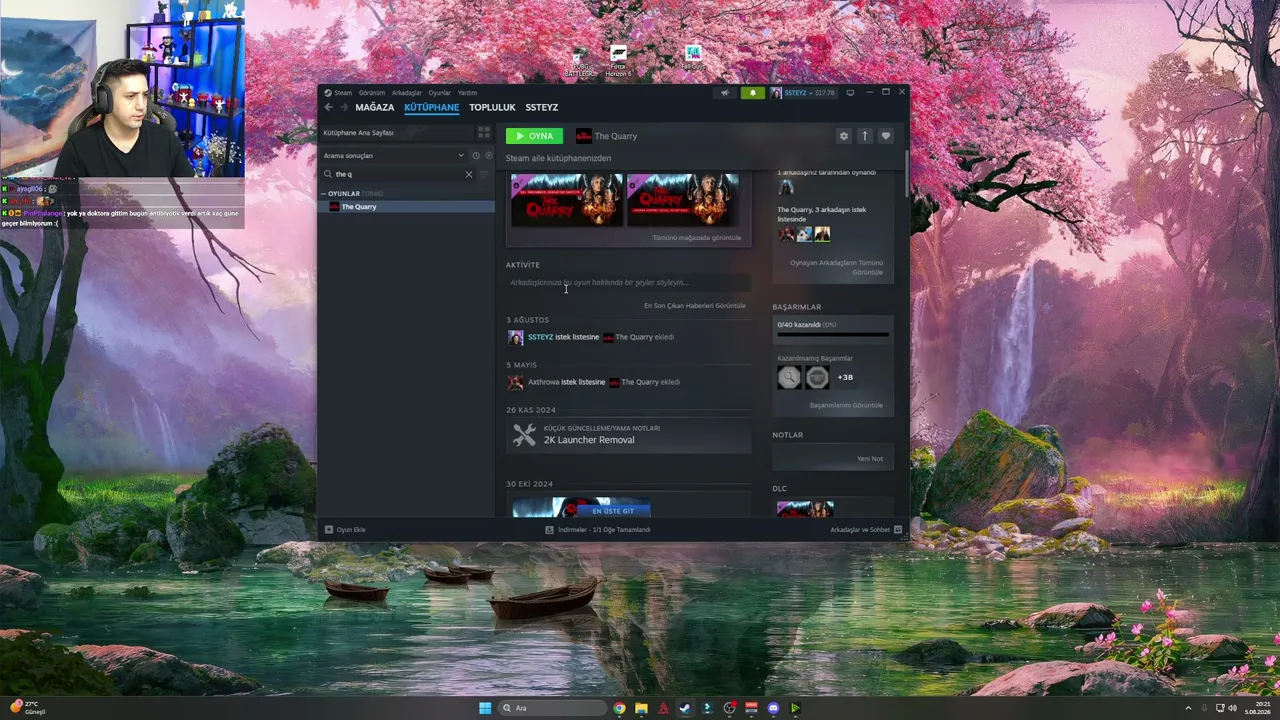The image size is (1280, 720).
Task: Open the Arkadaşlar menu
Action: pos(407,93)
